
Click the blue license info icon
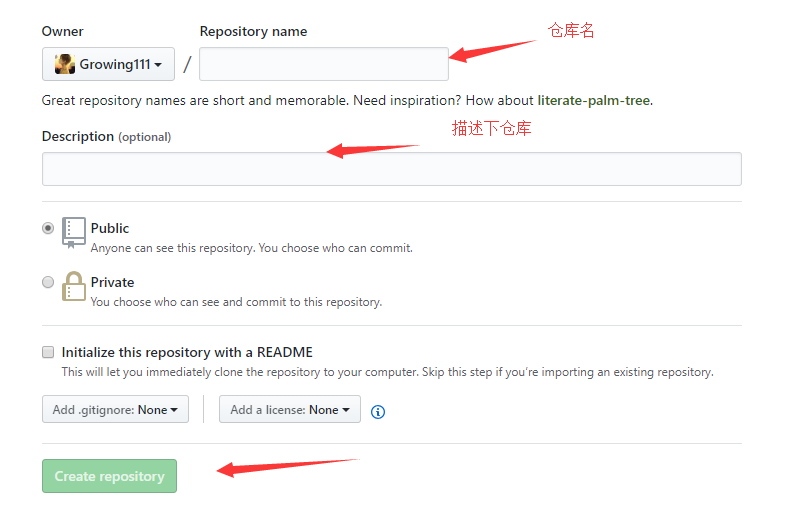(x=378, y=412)
